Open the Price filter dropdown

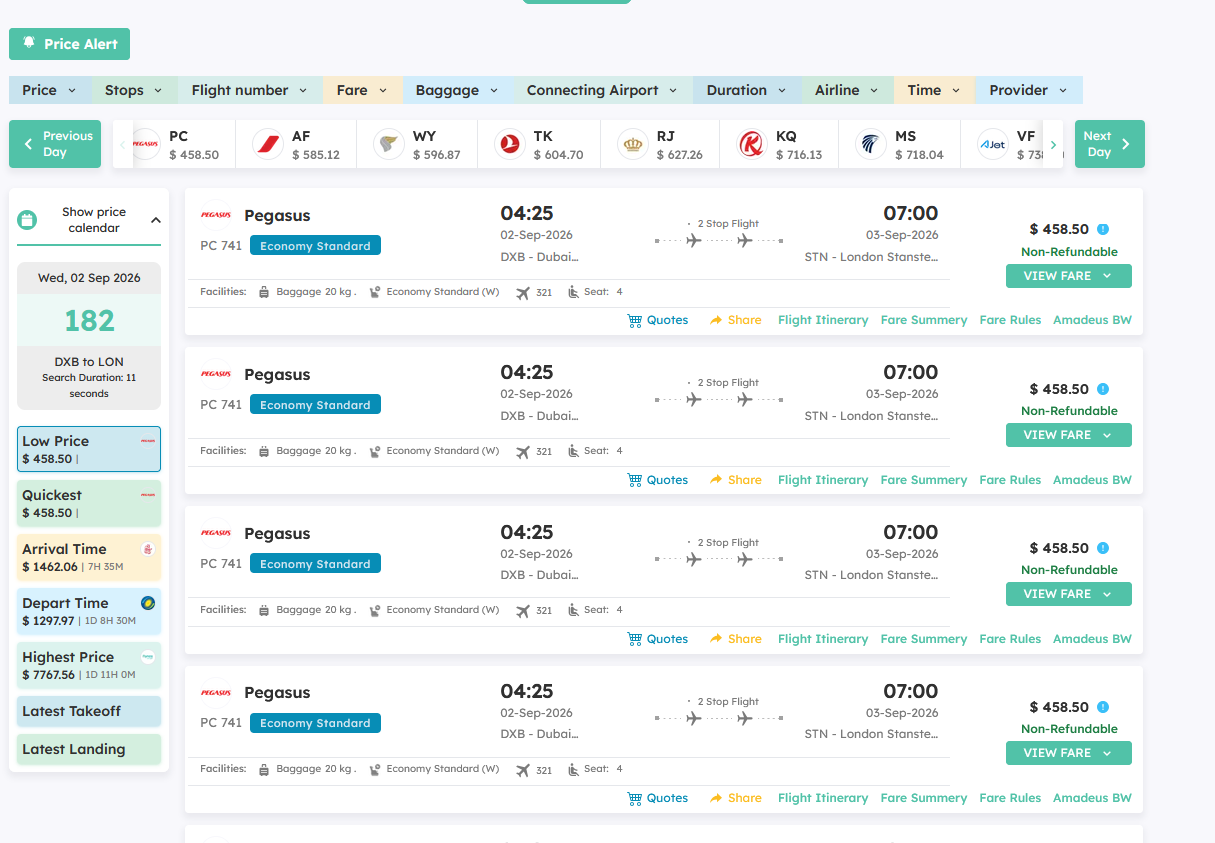click(50, 90)
